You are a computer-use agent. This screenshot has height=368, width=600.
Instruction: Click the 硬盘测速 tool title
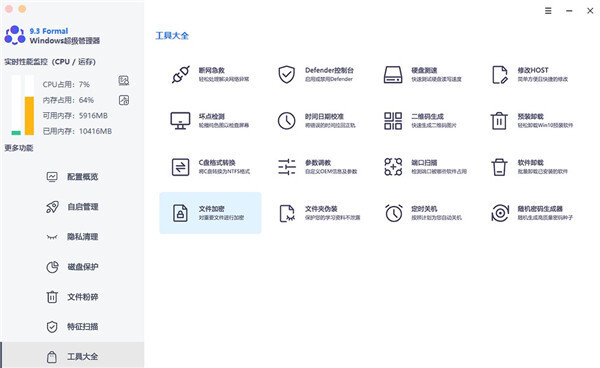click(424, 70)
